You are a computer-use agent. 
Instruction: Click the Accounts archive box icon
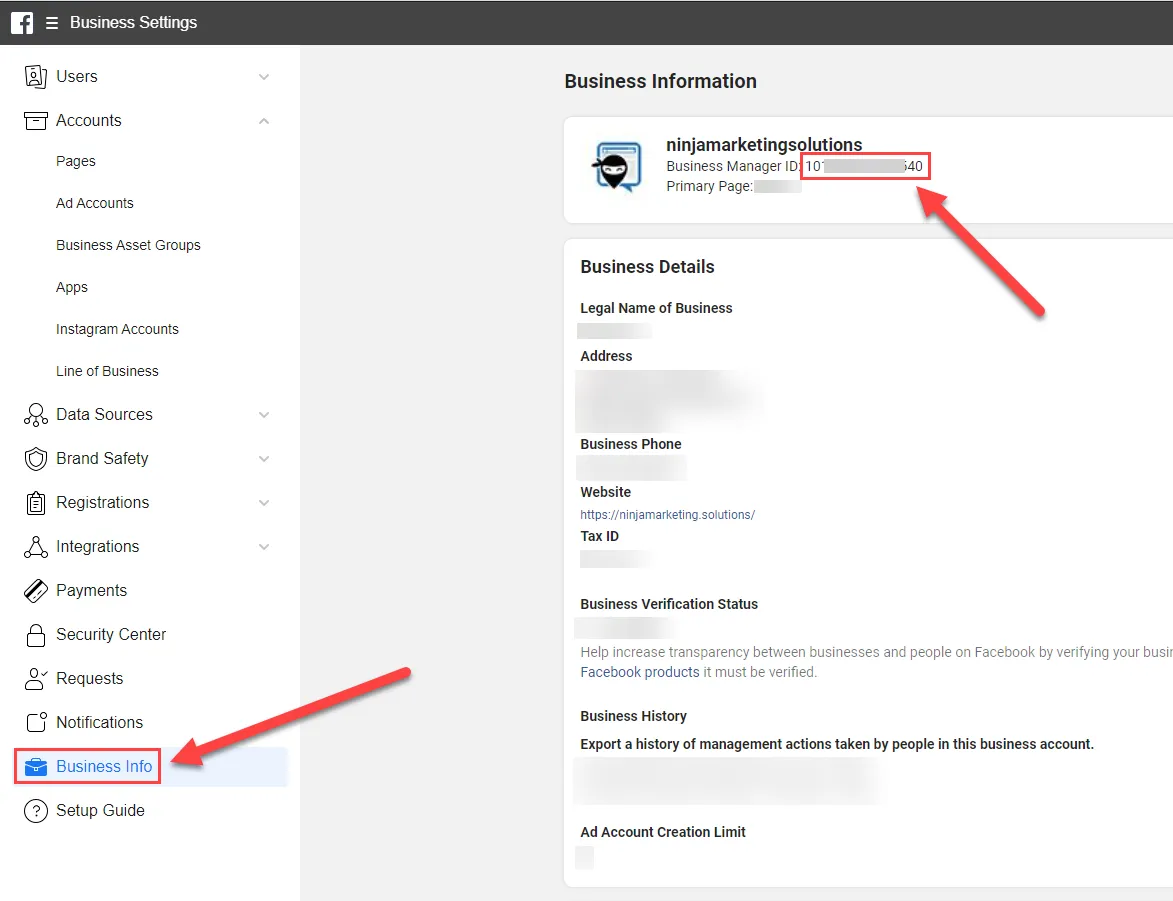tap(35, 120)
